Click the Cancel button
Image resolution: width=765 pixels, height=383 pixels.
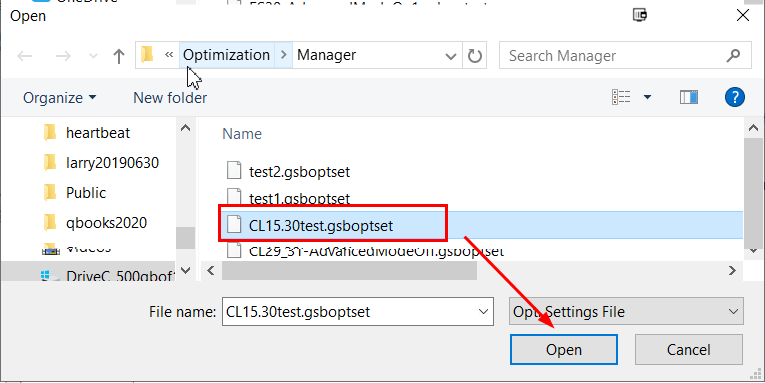(x=689, y=349)
